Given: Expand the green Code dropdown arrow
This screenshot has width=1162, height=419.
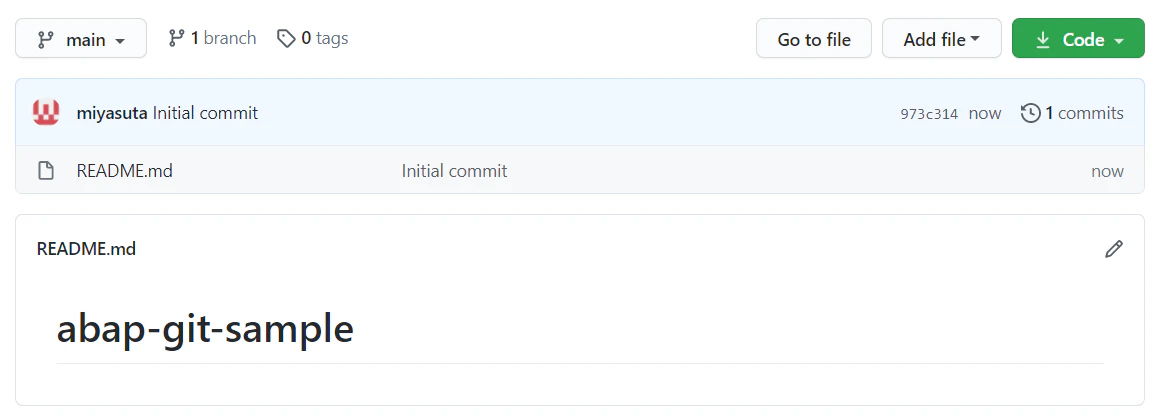Looking at the screenshot, I should (1119, 41).
